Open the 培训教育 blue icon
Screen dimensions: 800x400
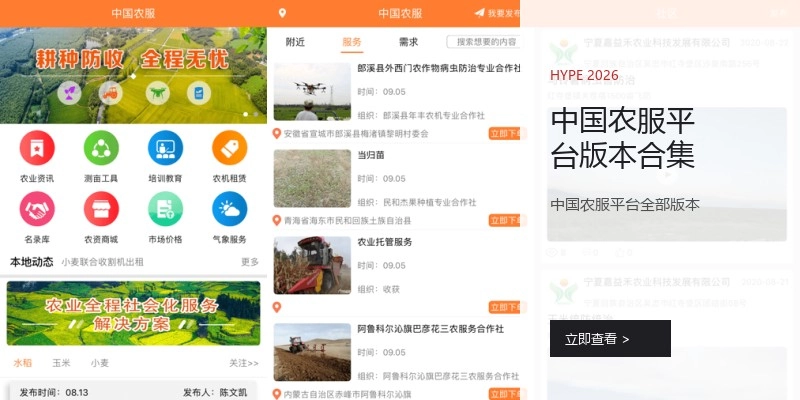coord(165,148)
